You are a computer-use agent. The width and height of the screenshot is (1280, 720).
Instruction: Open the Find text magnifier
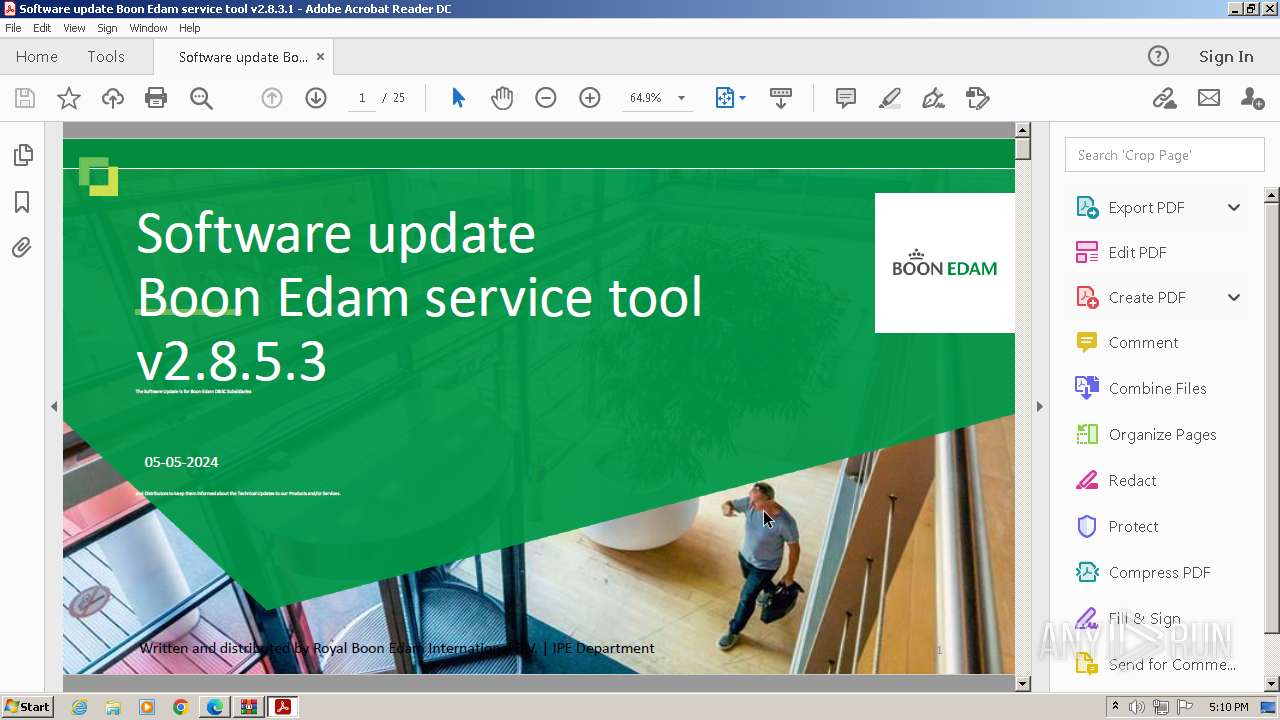pyautogui.click(x=201, y=98)
